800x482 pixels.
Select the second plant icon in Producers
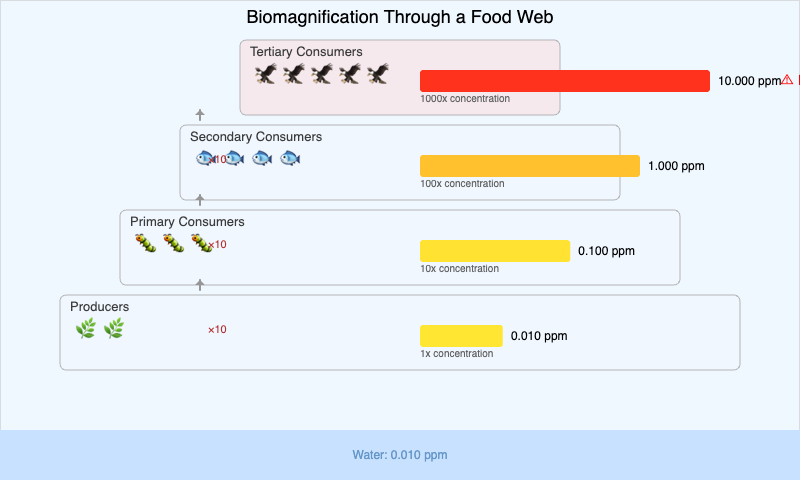click(x=114, y=328)
